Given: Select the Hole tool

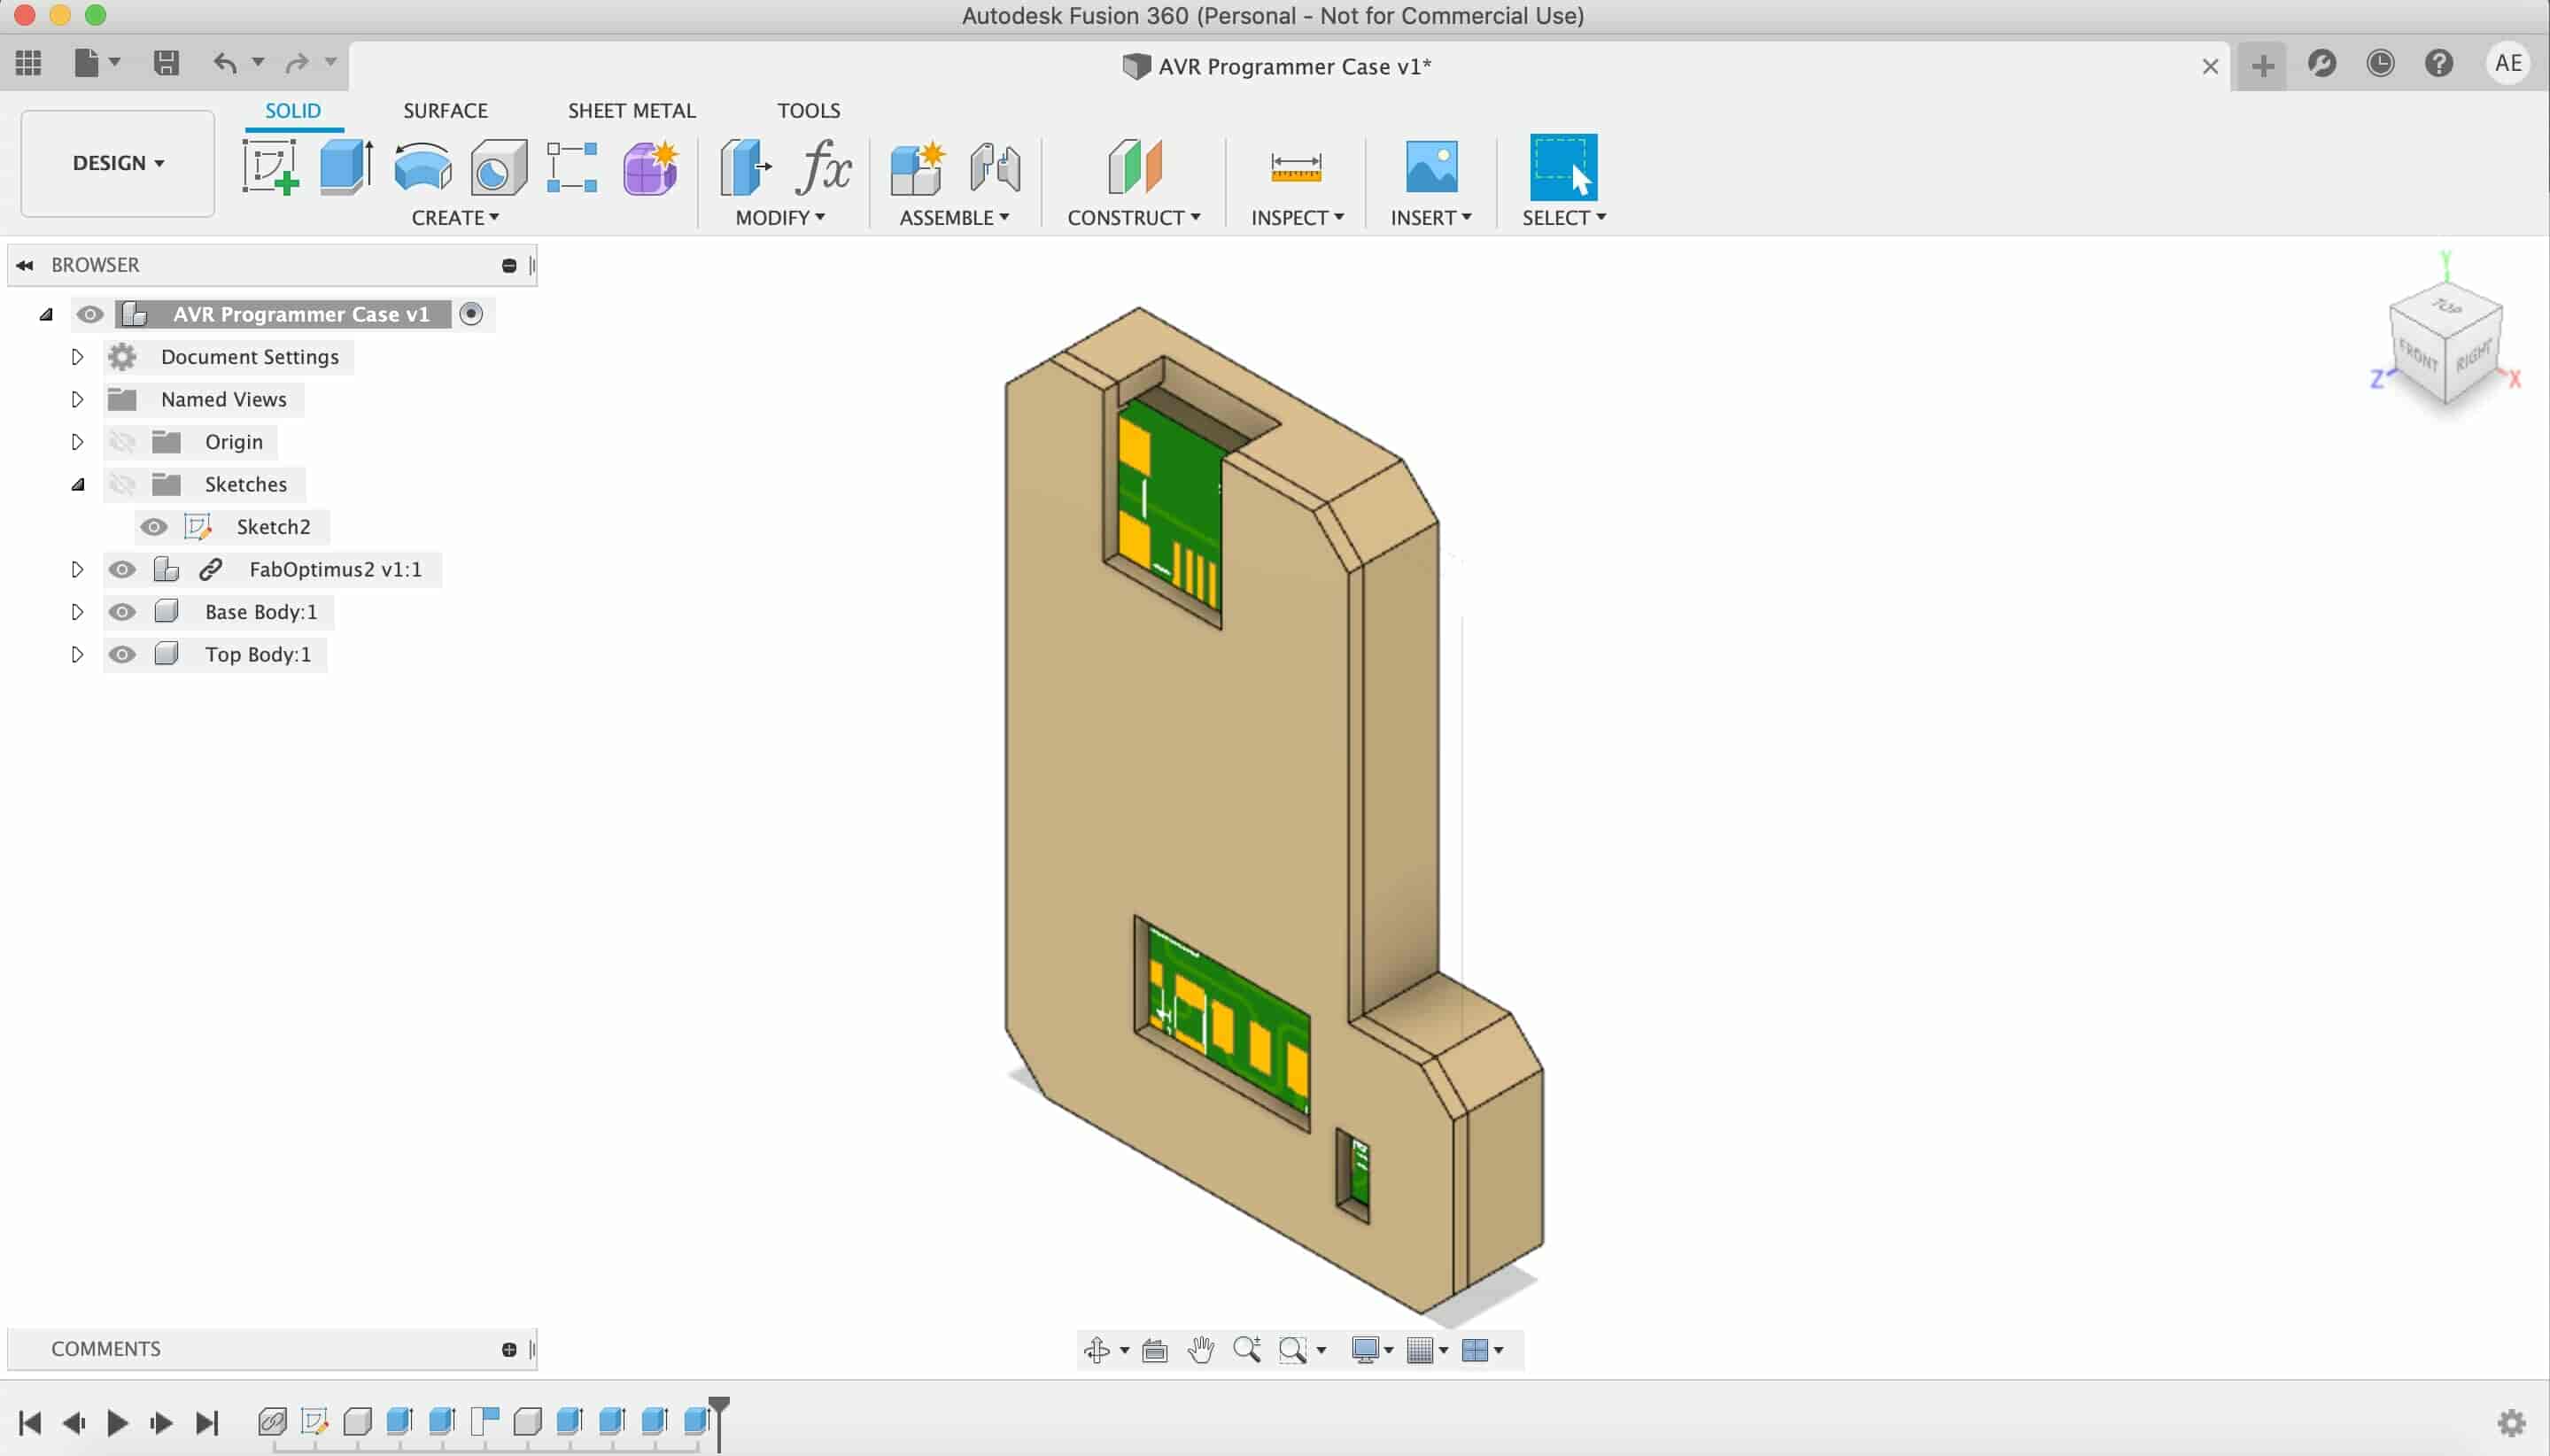Looking at the screenshot, I should (x=498, y=166).
